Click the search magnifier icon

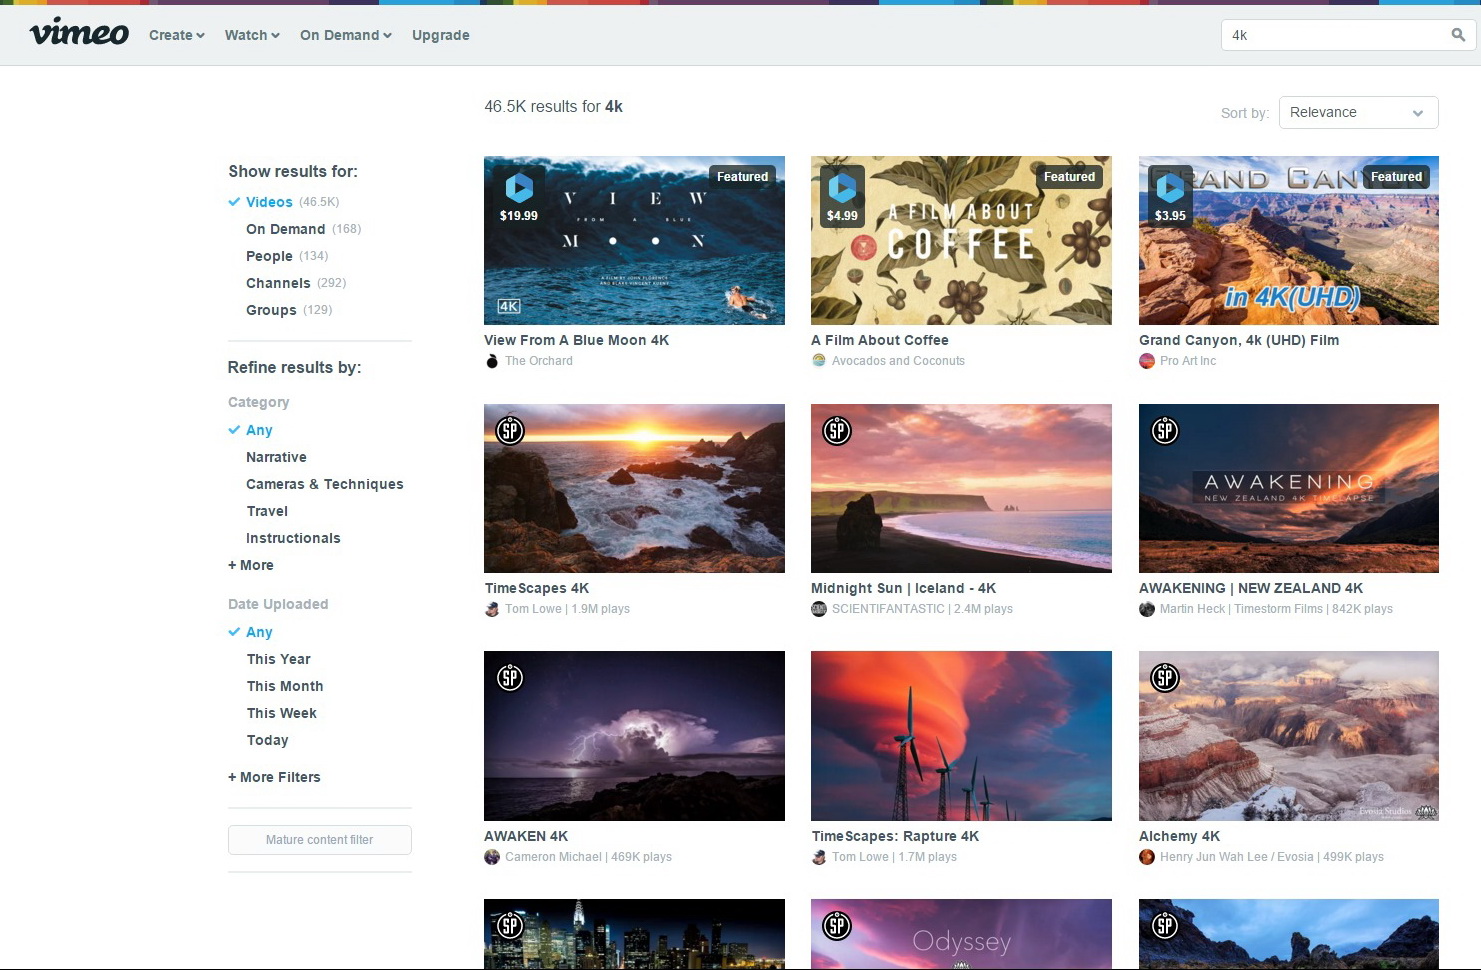tap(1458, 35)
